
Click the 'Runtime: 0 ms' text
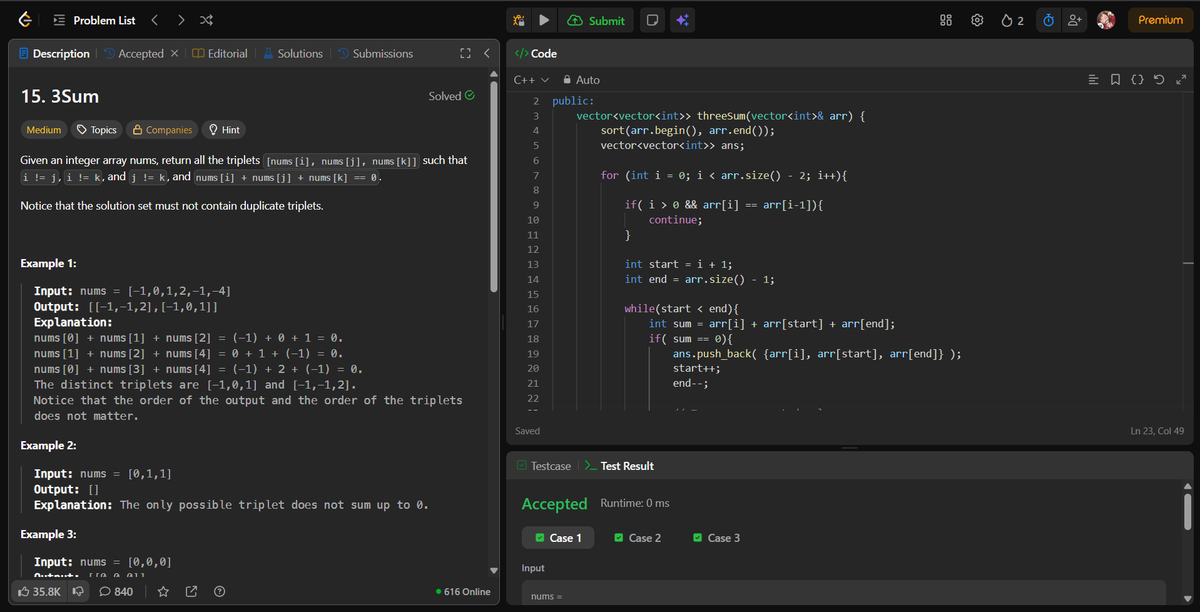tap(635, 502)
